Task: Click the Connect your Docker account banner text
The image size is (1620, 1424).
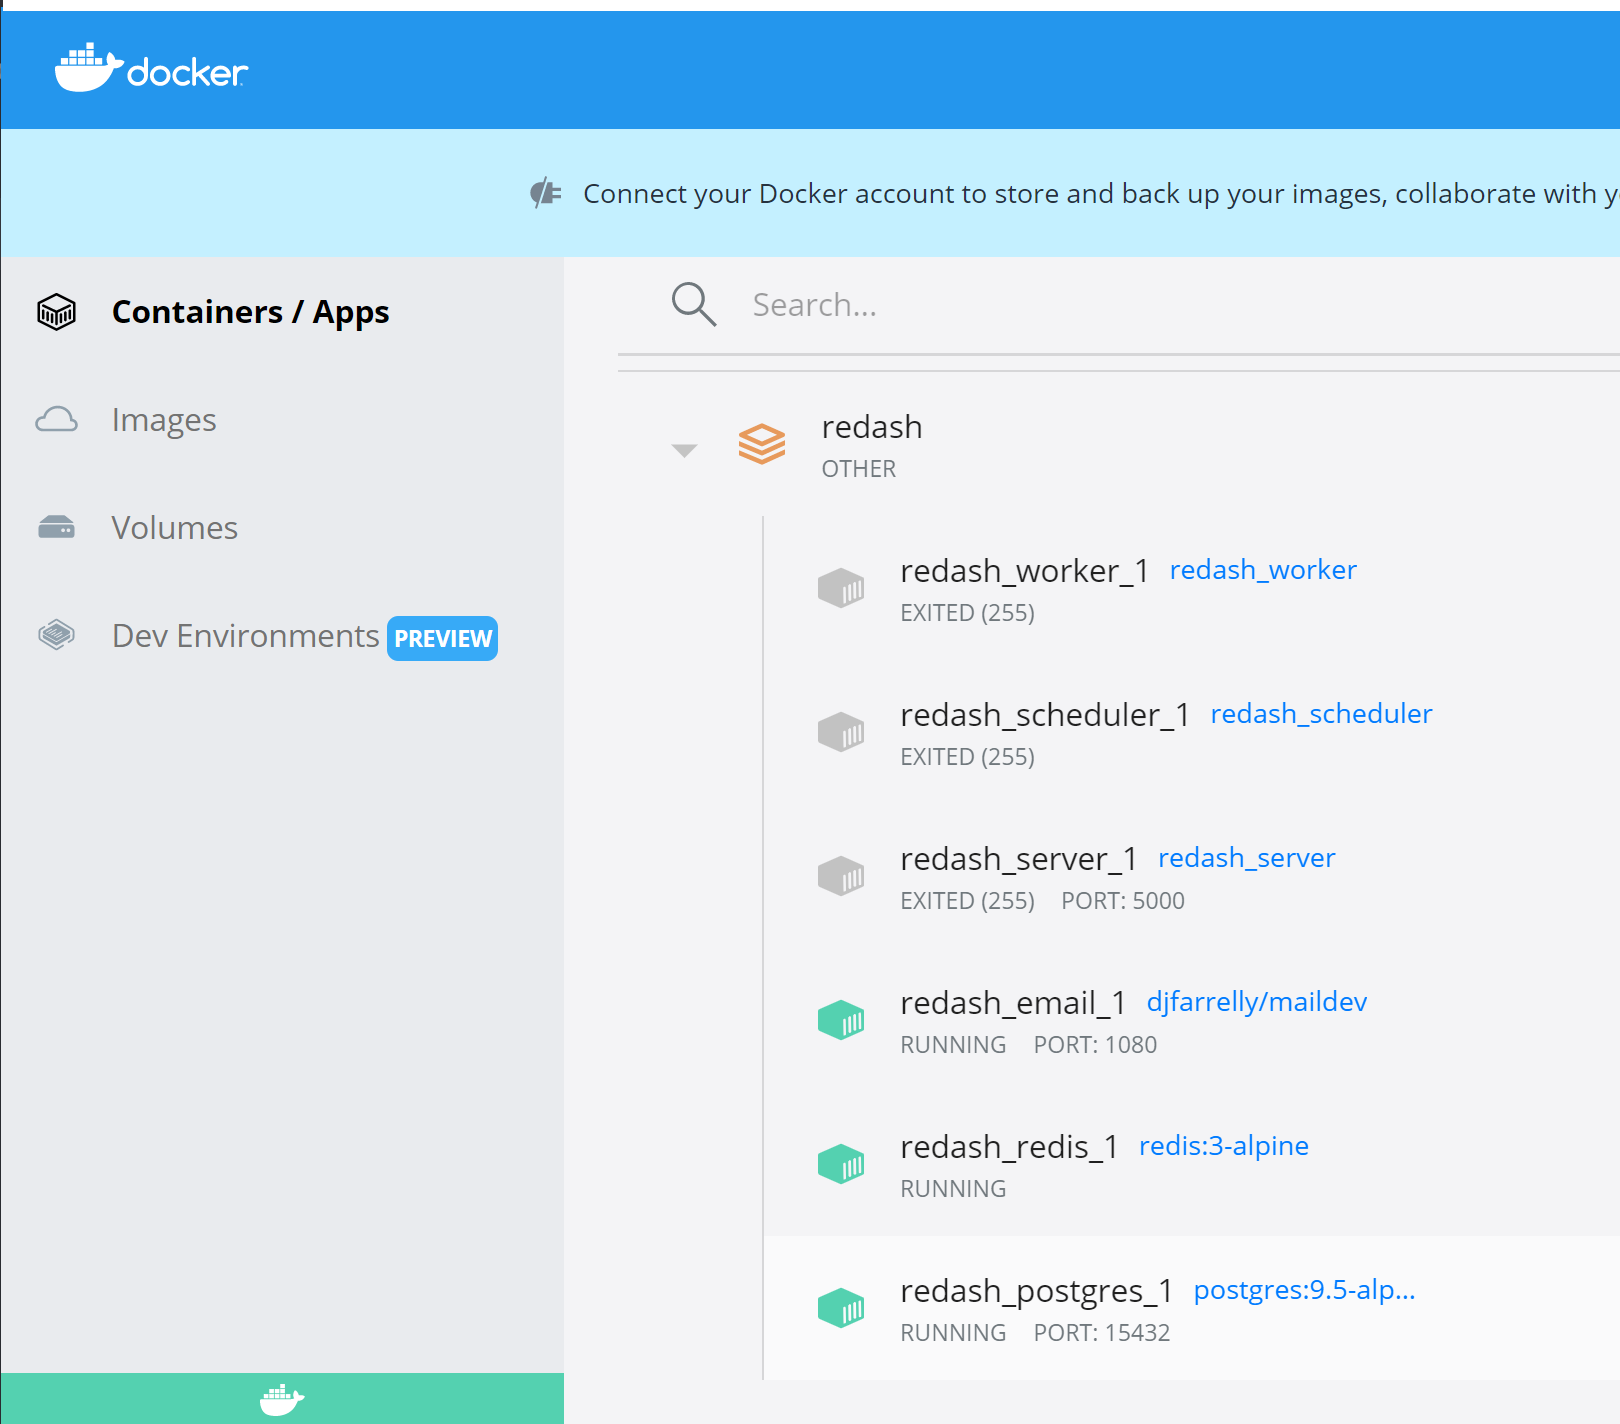Action: [x=1100, y=193]
